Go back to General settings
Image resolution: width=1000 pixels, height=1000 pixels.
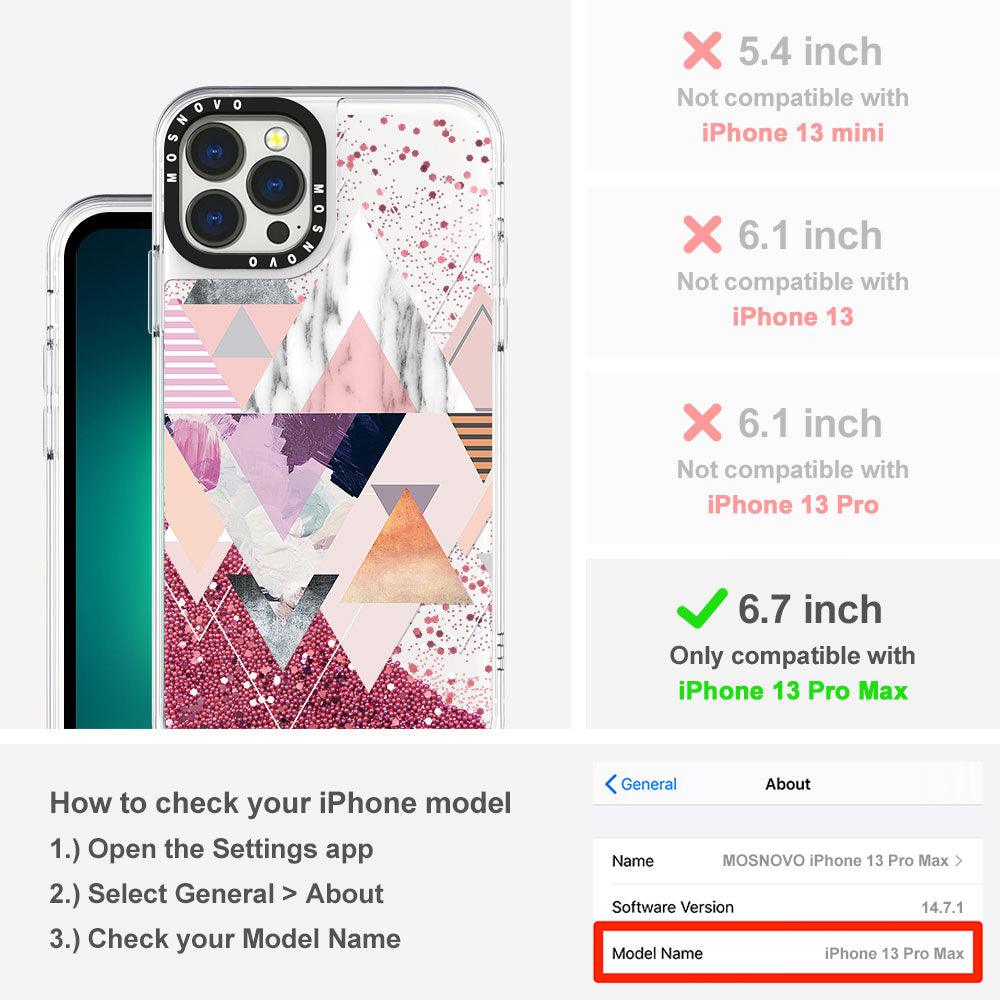(640, 784)
